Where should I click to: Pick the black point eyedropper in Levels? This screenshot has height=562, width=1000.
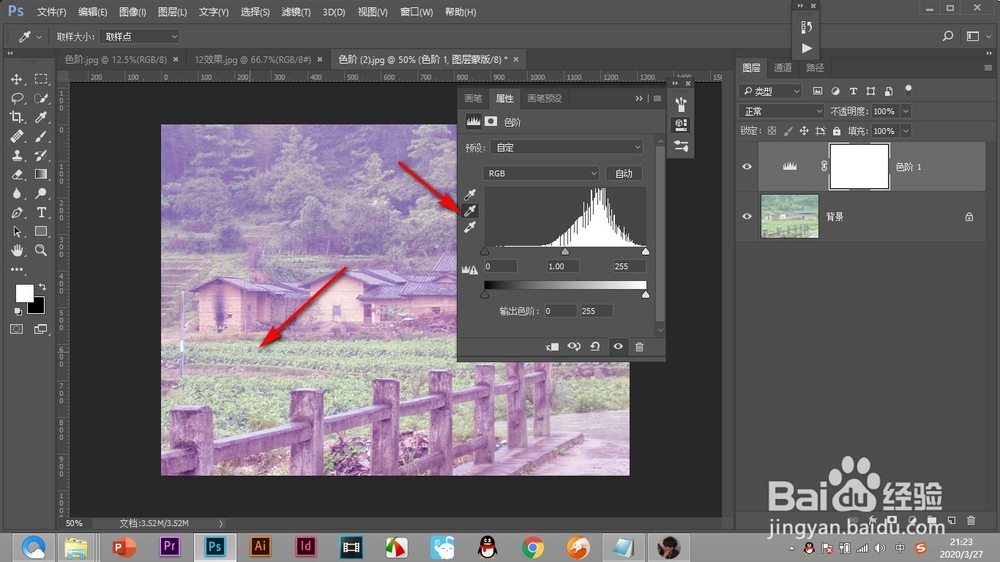click(x=470, y=195)
